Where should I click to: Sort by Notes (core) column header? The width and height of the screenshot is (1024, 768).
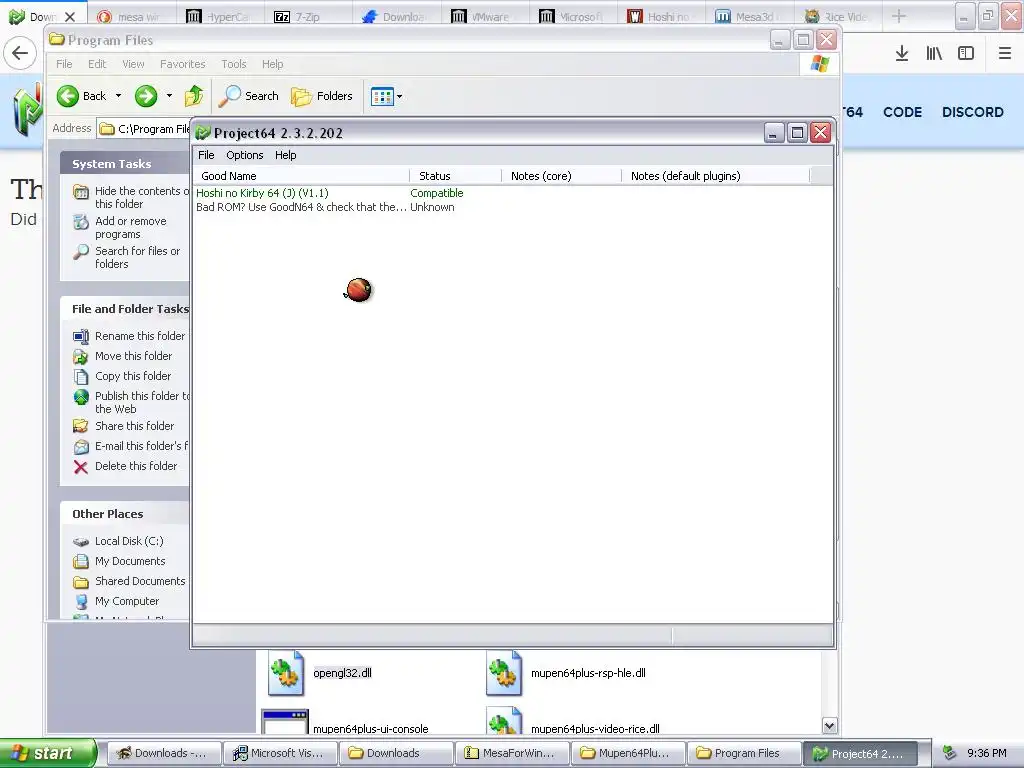[x=562, y=176]
